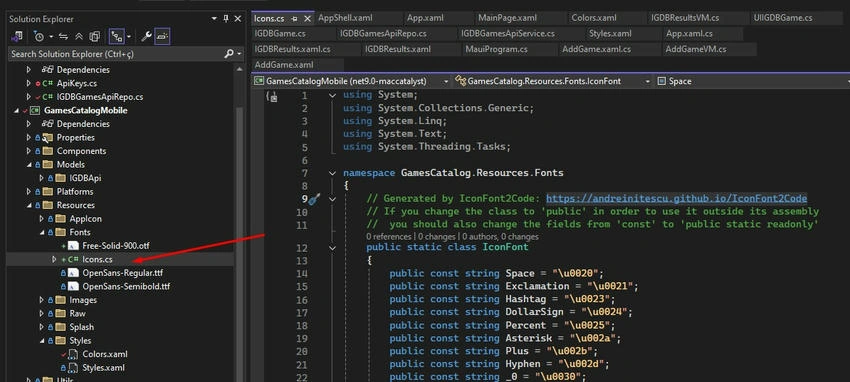
Task: Click the Platforms folder icon
Action: (48, 191)
